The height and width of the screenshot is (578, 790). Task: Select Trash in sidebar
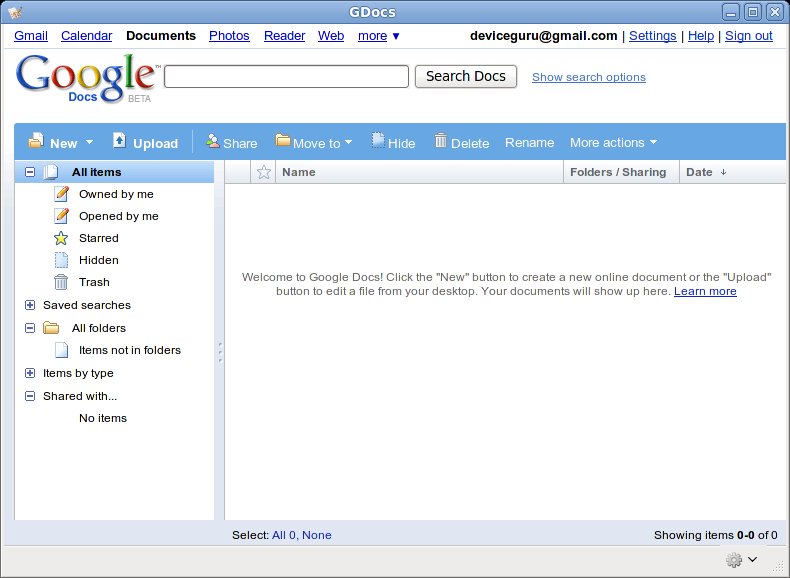[x=94, y=282]
